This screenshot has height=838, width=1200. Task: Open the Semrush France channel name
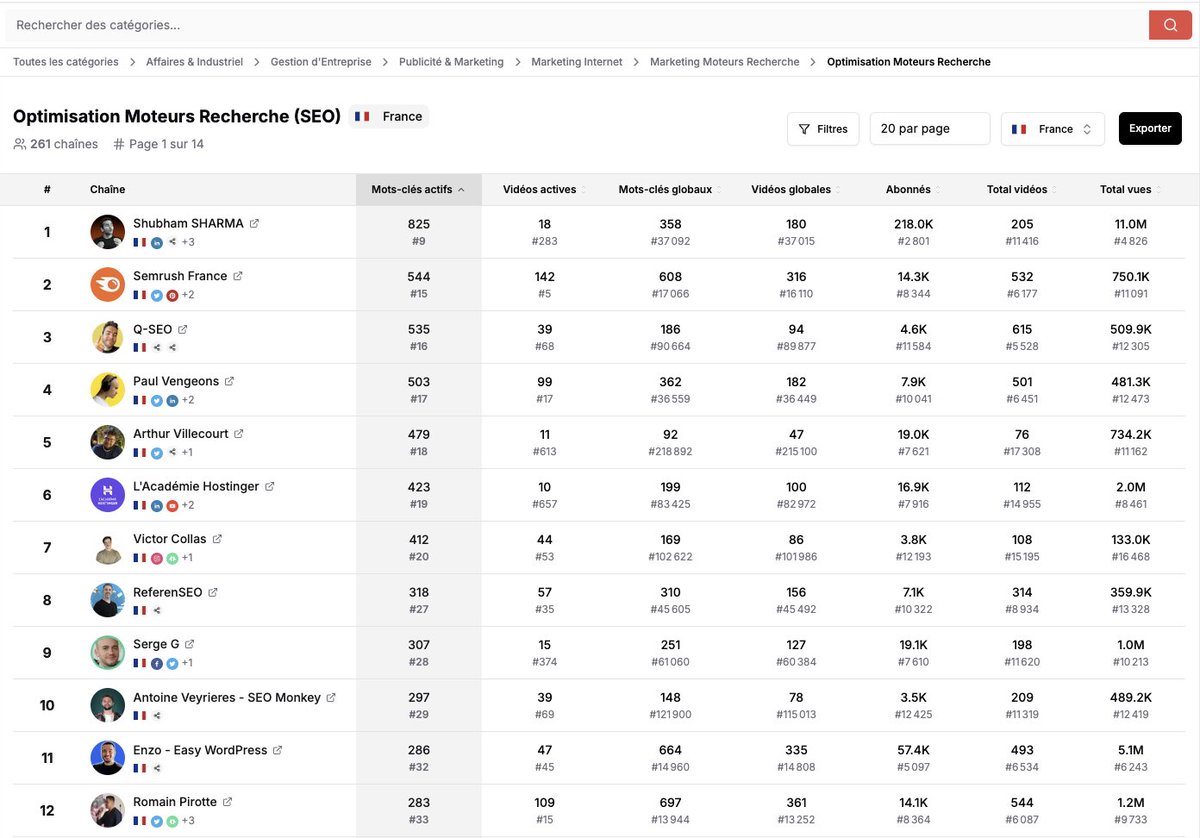click(x=180, y=276)
